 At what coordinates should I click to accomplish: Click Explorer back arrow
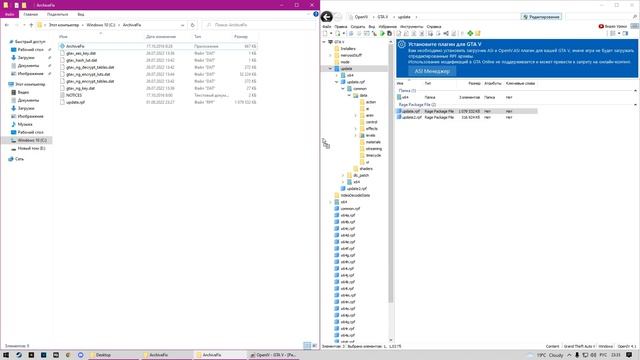pos(7,25)
